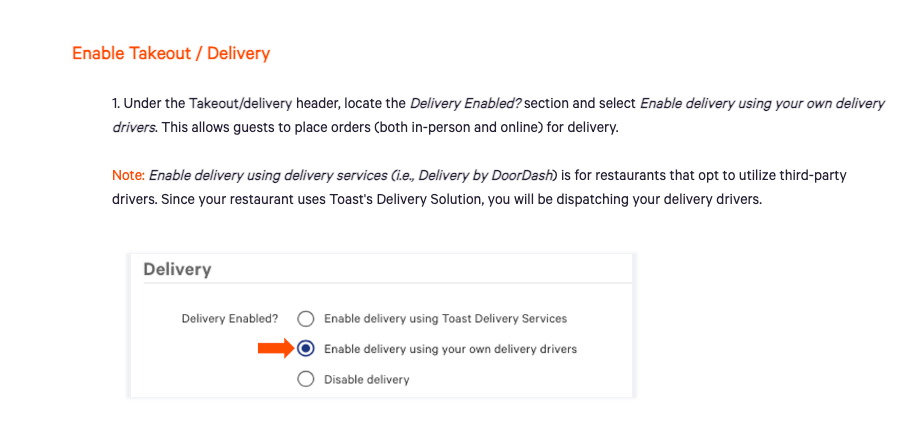Click the 'Delivery' section header in the panel

(177, 269)
